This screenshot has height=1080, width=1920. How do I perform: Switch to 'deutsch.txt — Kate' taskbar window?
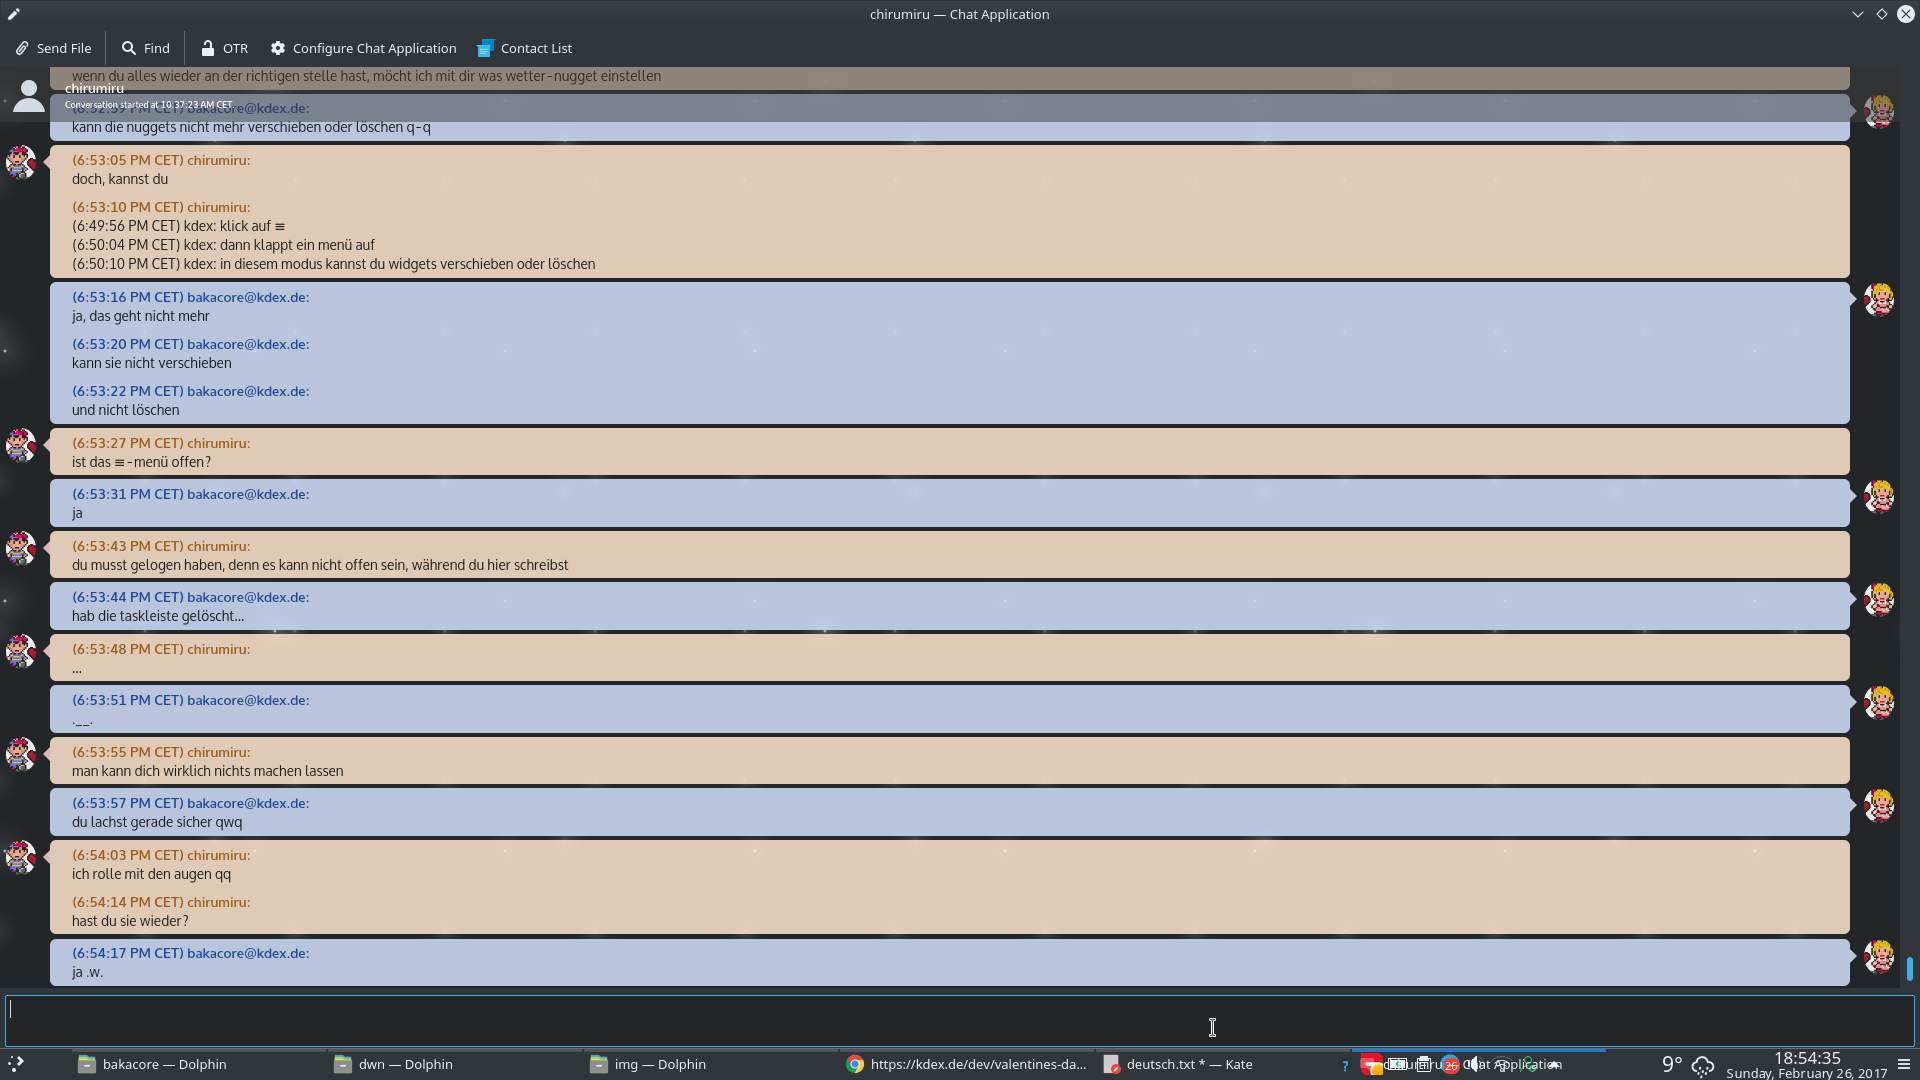(1223, 1064)
